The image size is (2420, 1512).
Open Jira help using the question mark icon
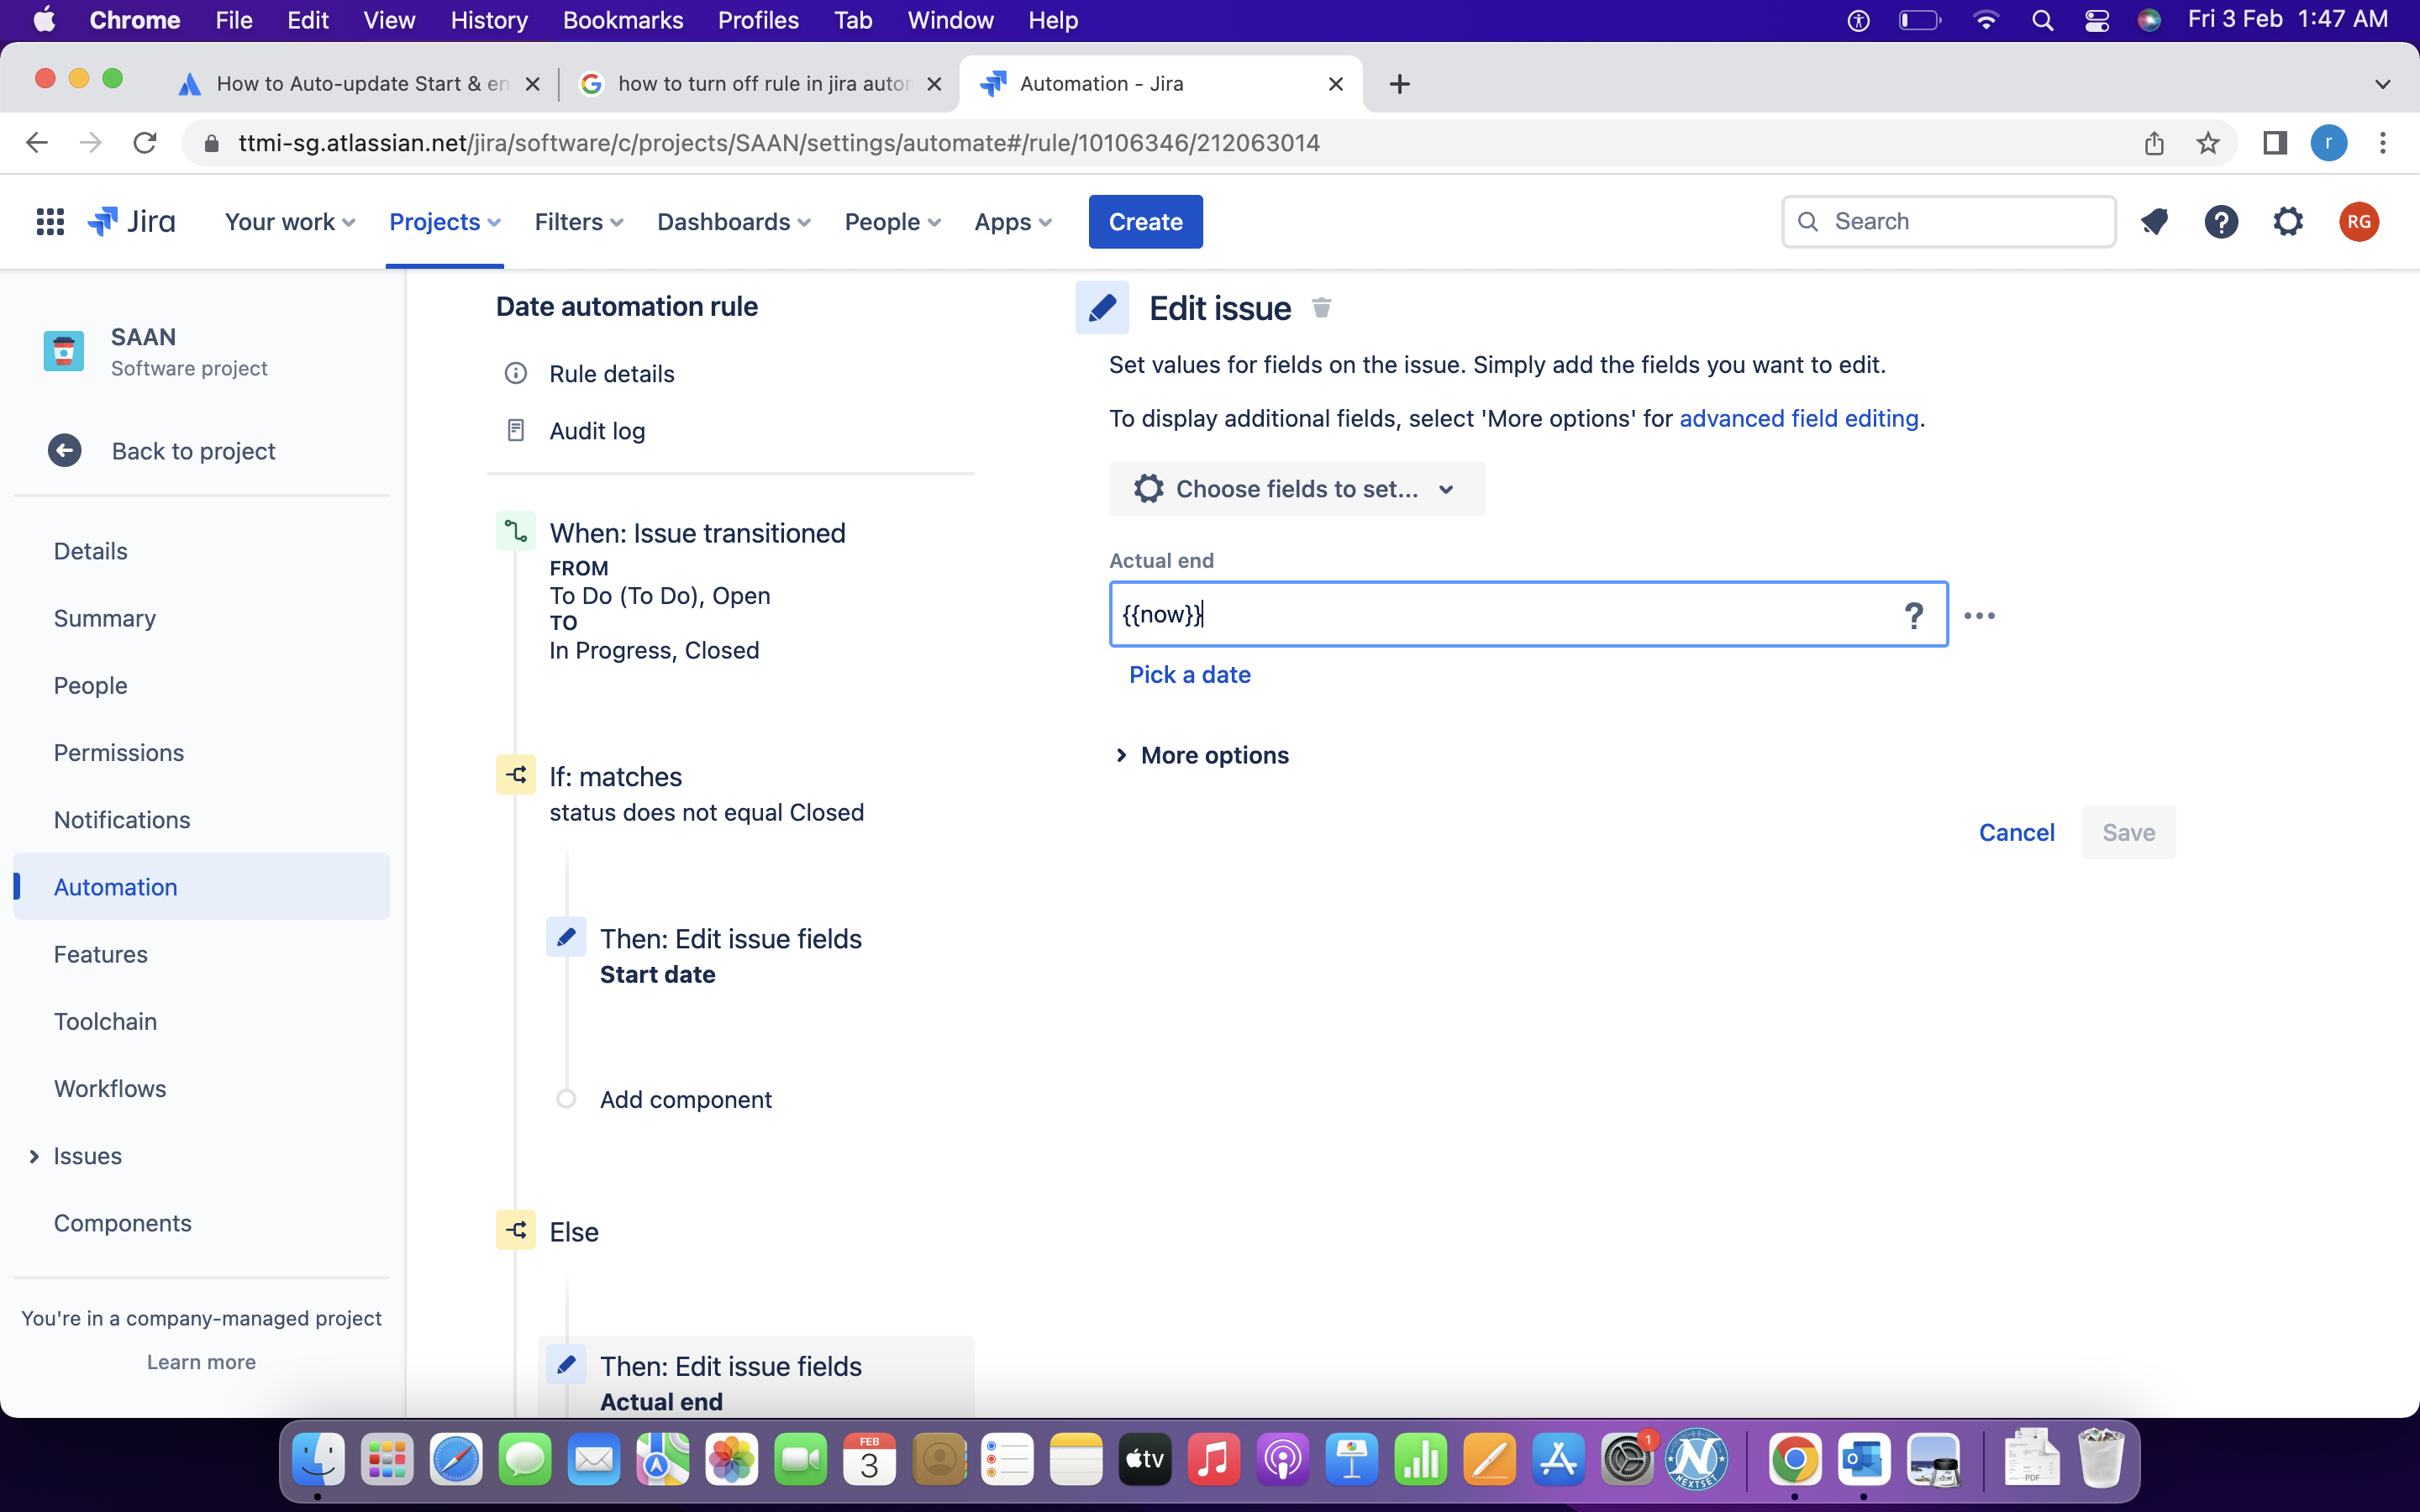pos(2221,221)
